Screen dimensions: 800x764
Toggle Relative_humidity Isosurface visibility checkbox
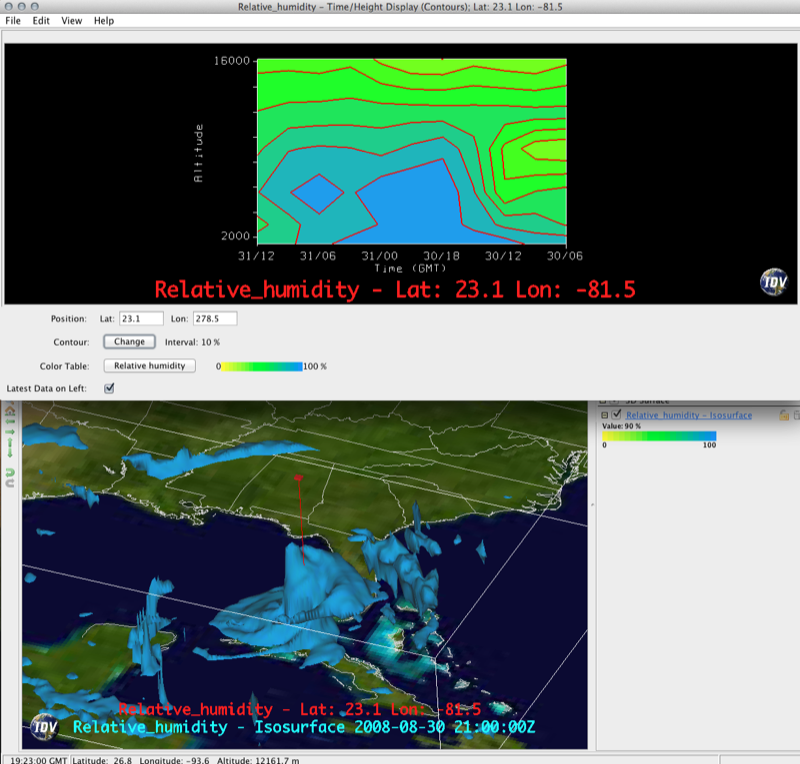pos(617,415)
